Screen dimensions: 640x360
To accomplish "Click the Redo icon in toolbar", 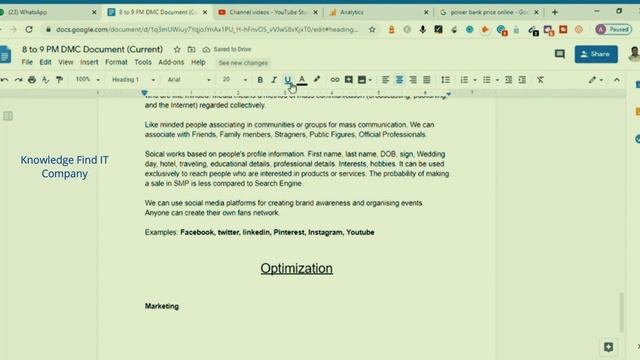I will 18,80.
